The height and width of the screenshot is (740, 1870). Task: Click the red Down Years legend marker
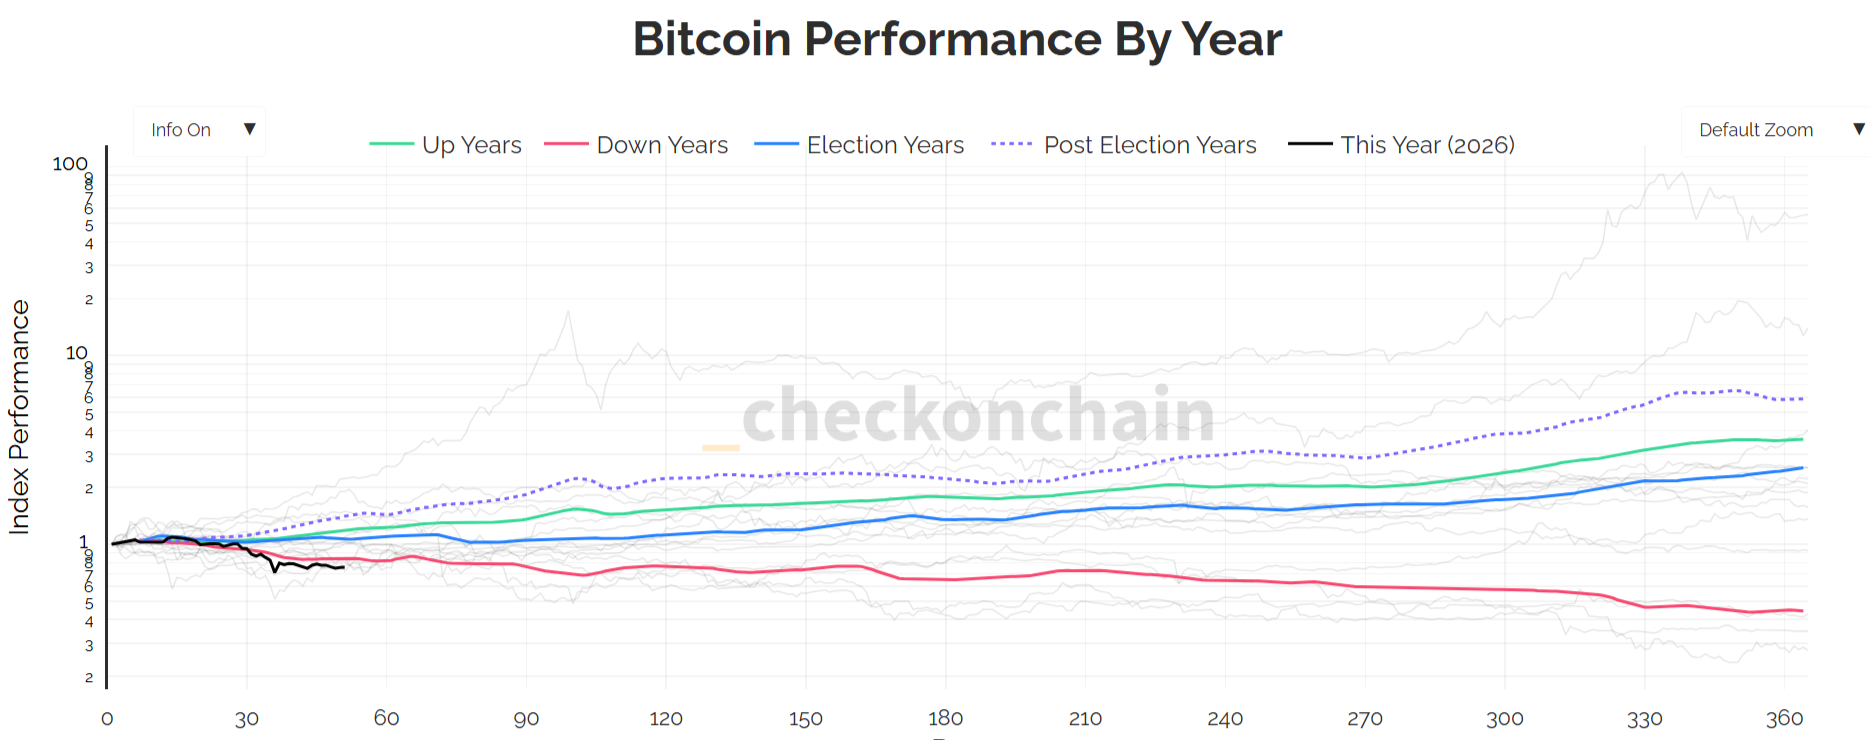(x=566, y=145)
